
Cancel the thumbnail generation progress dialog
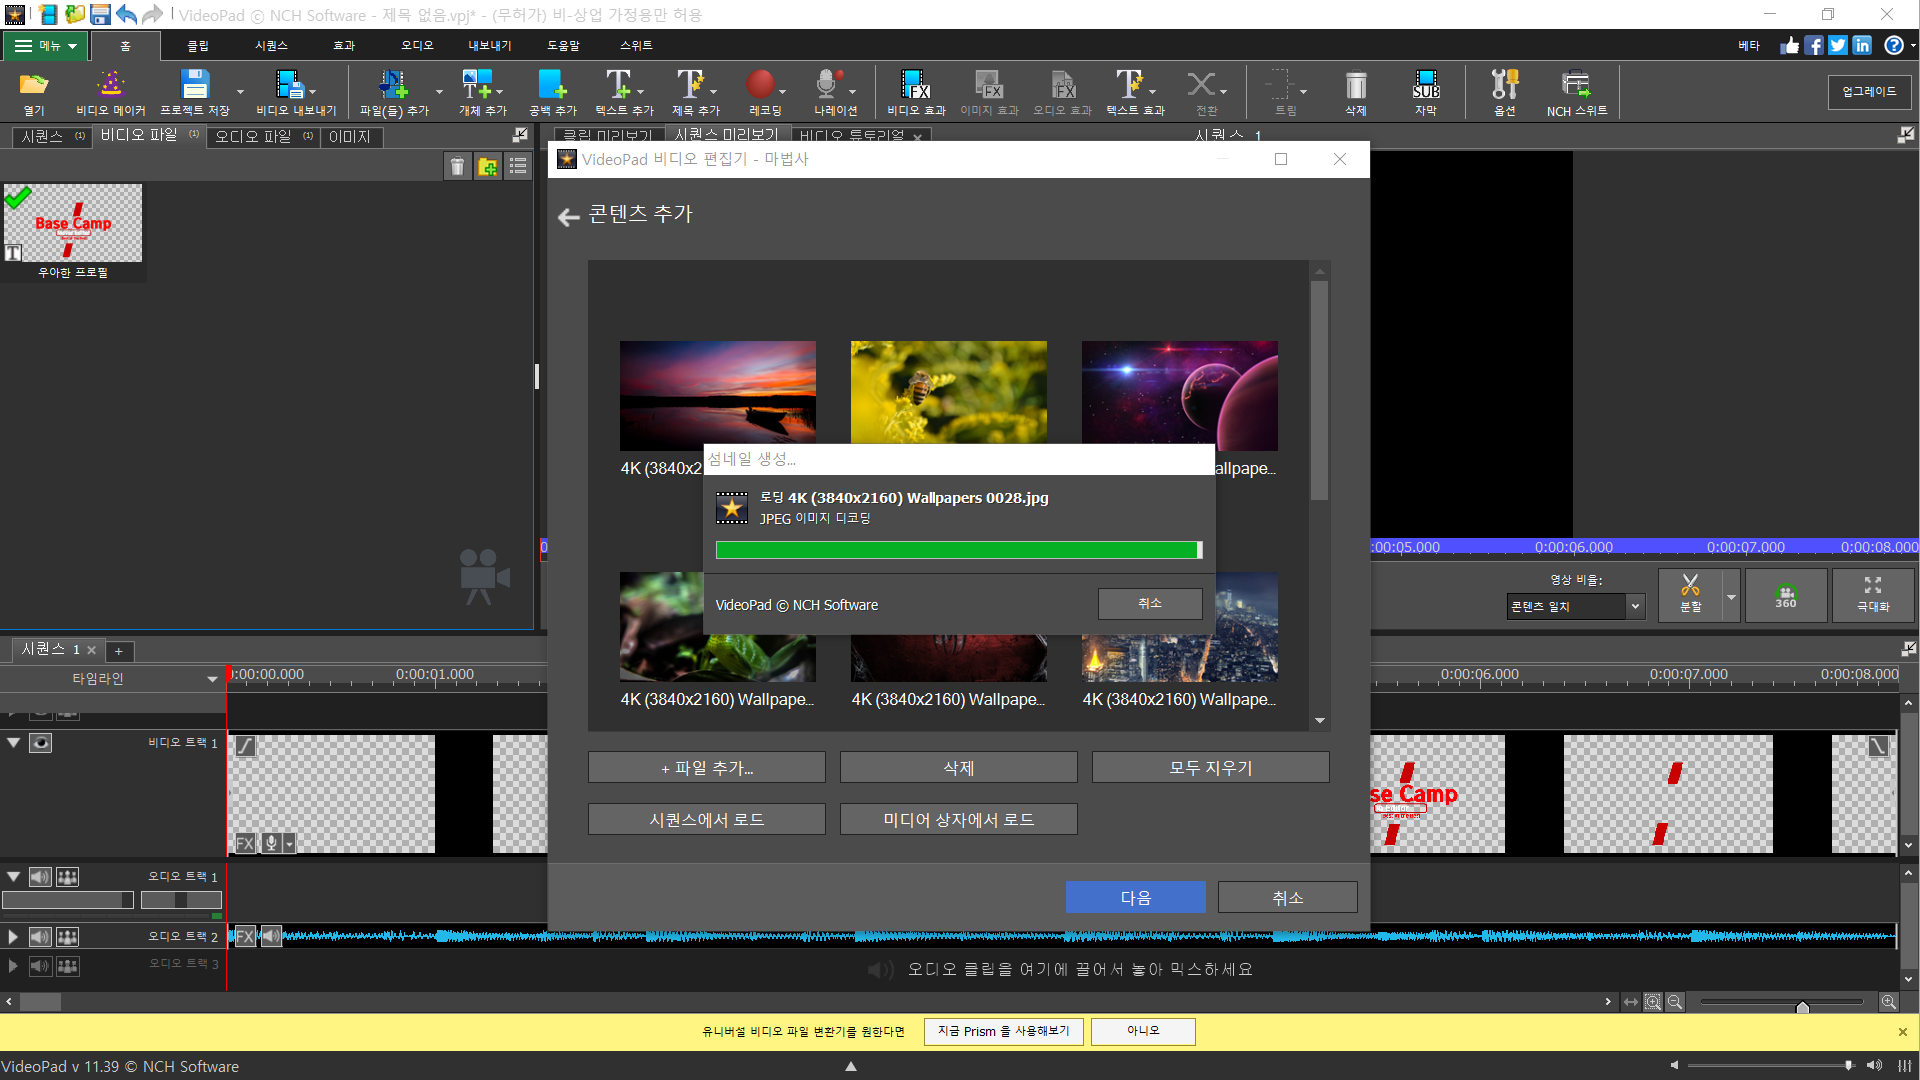(1150, 604)
